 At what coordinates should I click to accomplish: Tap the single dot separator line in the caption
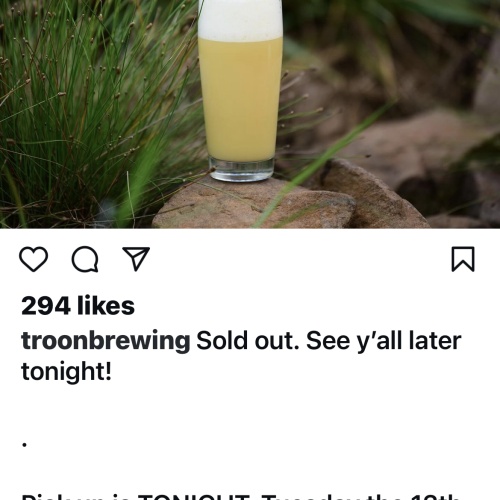click(25, 444)
